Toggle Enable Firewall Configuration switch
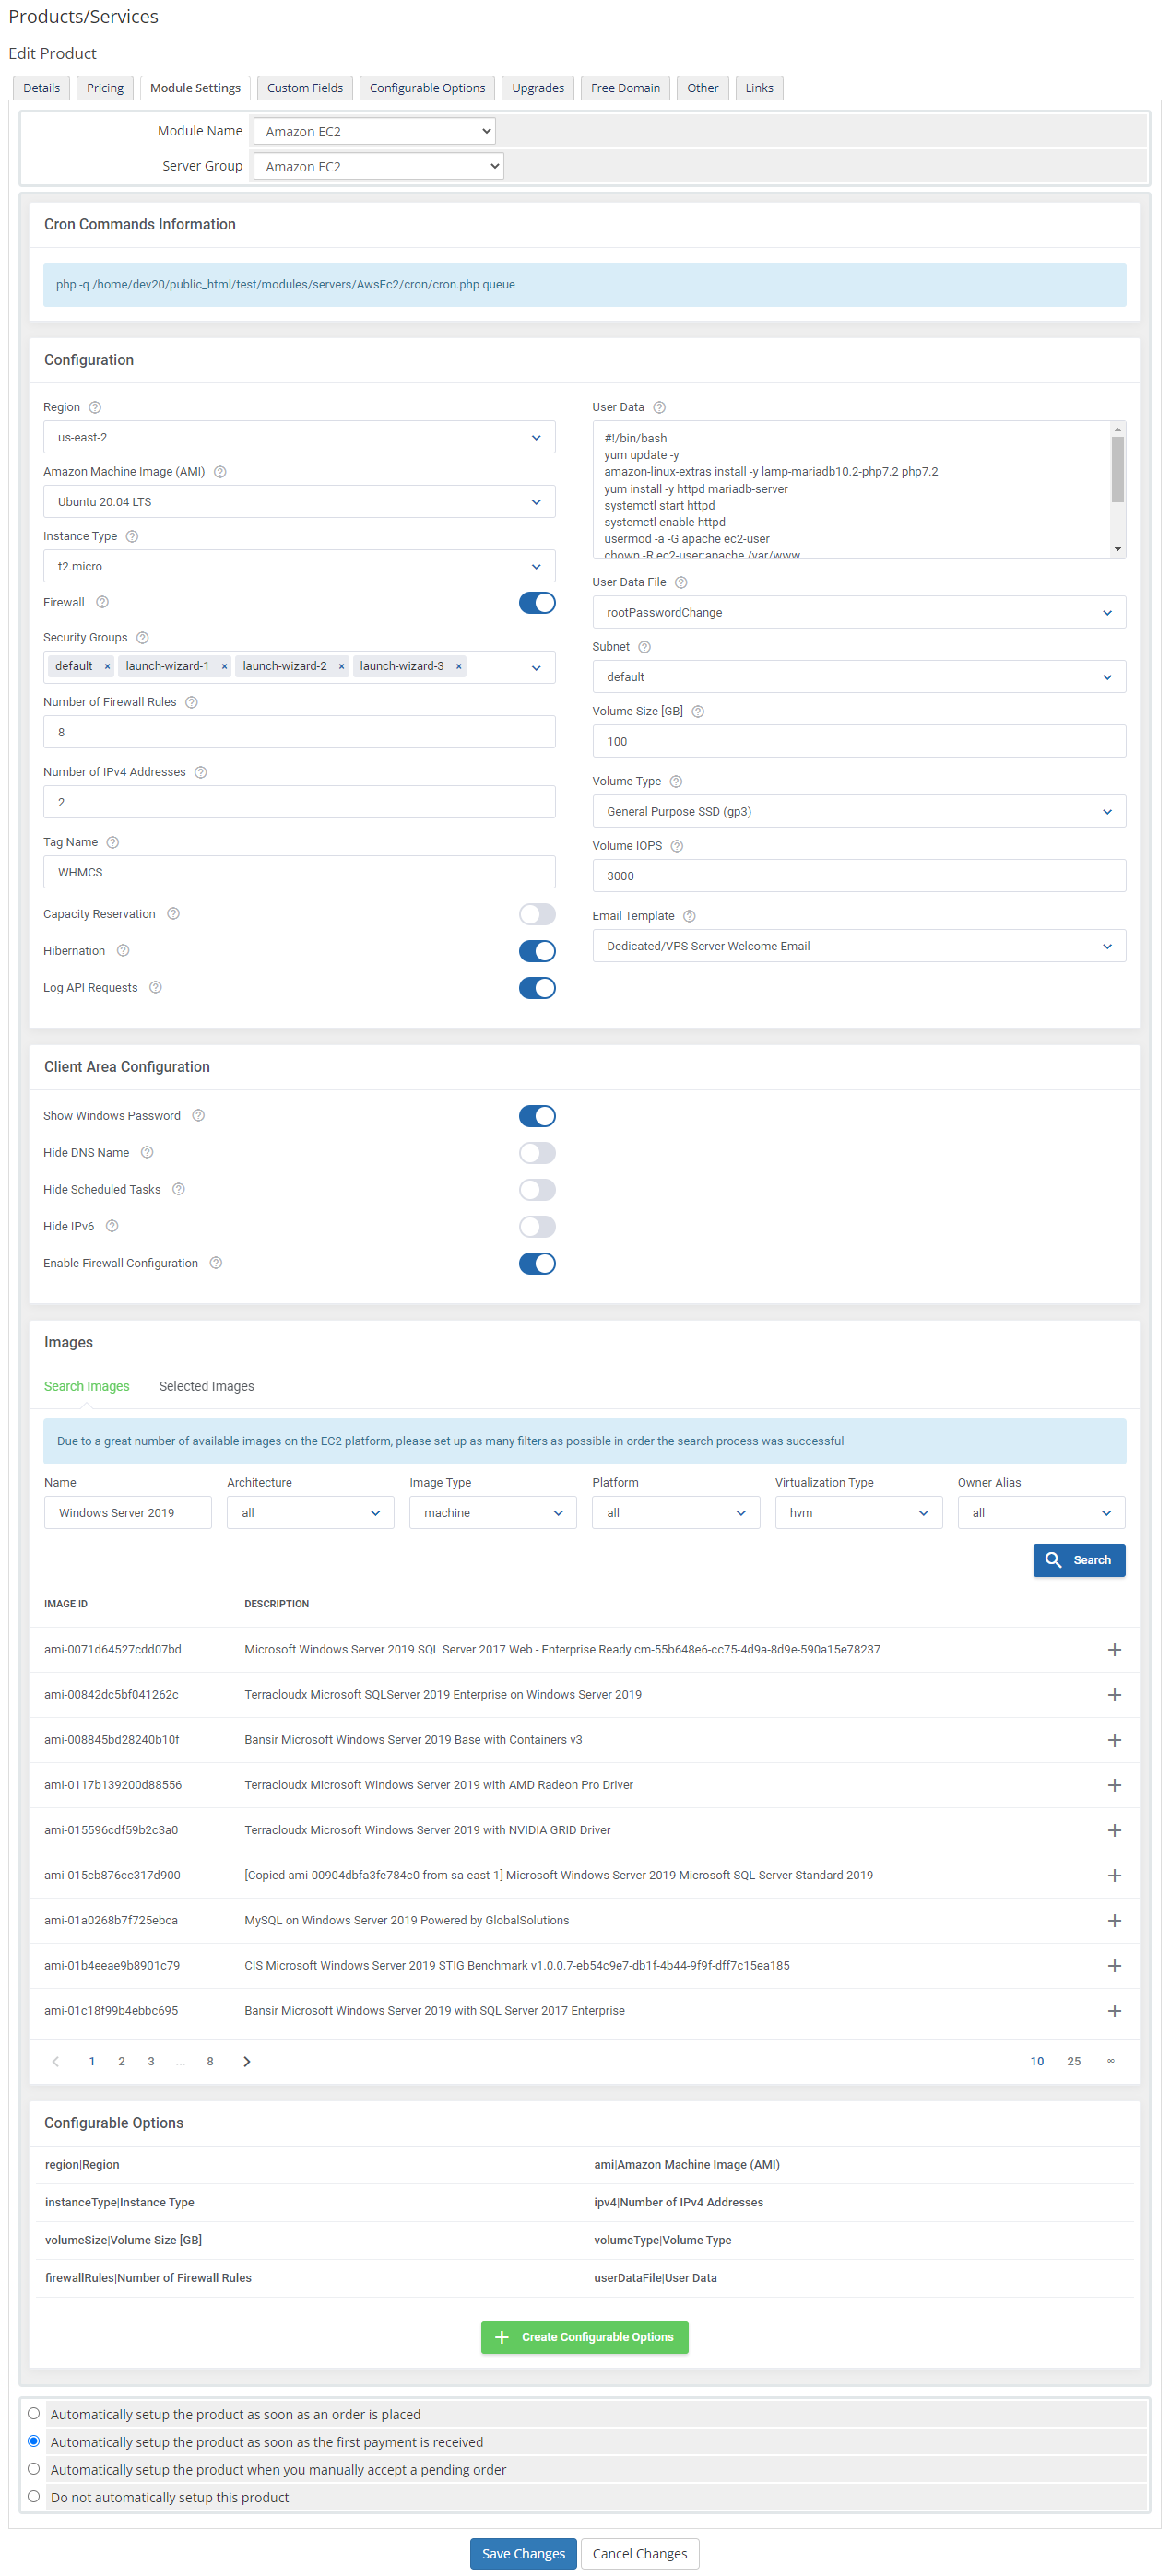The height and width of the screenshot is (2576, 1170). [537, 1264]
